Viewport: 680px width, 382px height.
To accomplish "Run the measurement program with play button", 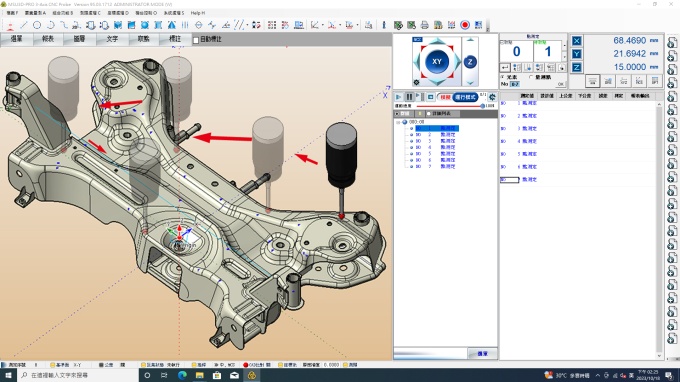I will [x=398, y=97].
